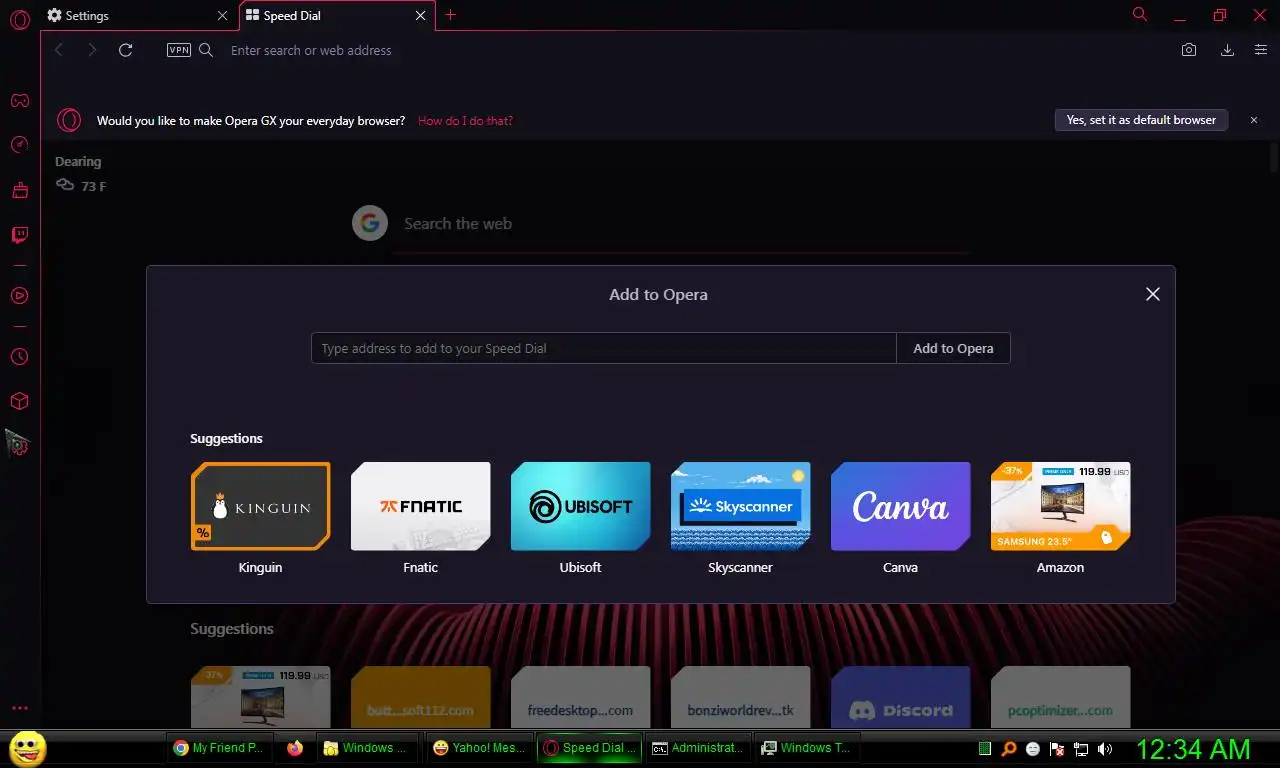
Task: Toggle the VPN badge in address bar
Action: pos(179,50)
